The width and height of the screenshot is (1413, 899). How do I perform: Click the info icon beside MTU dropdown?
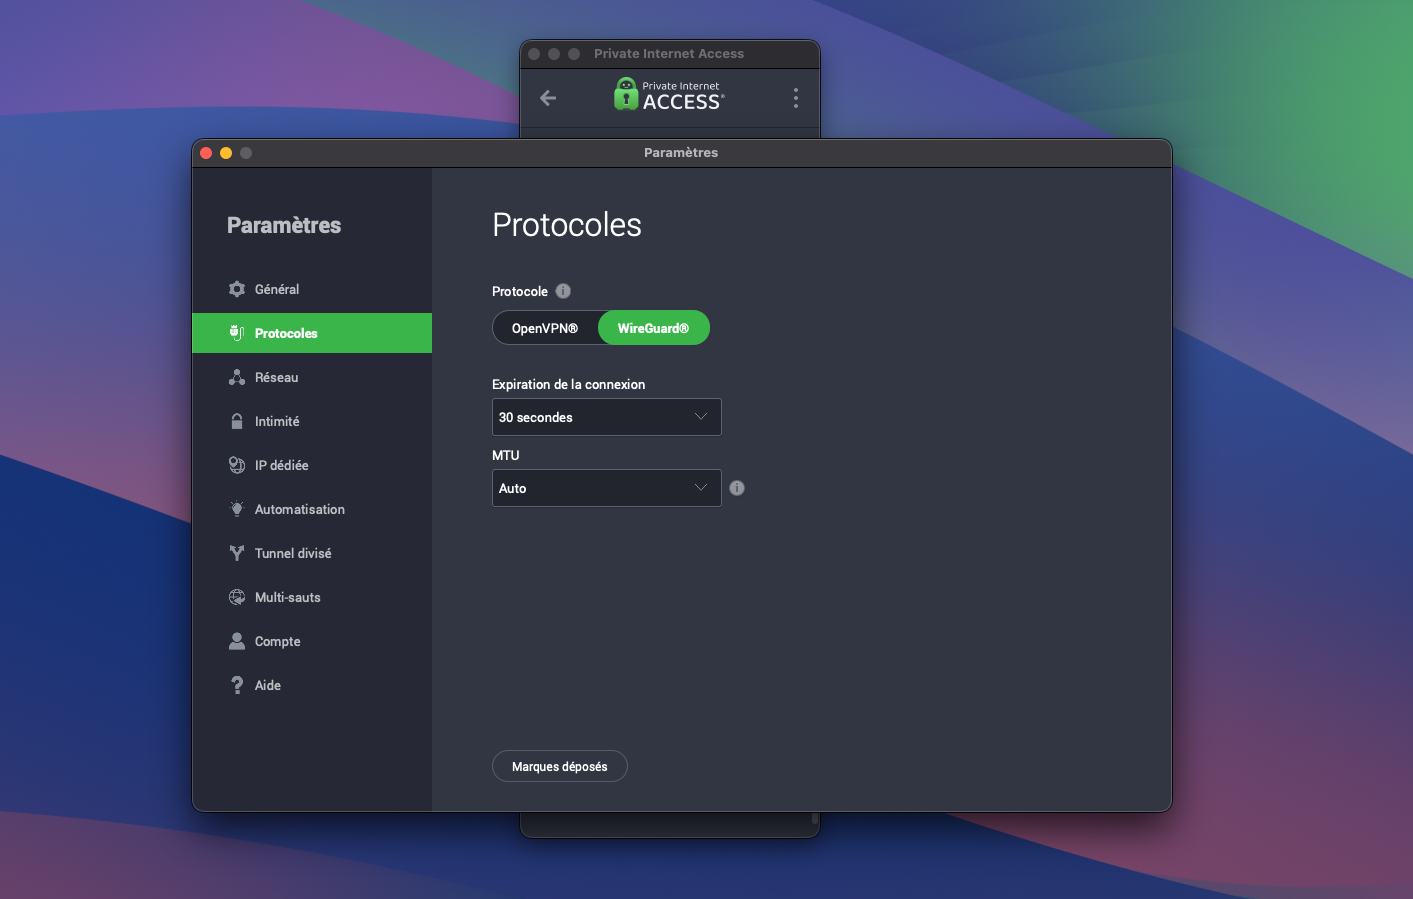737,488
